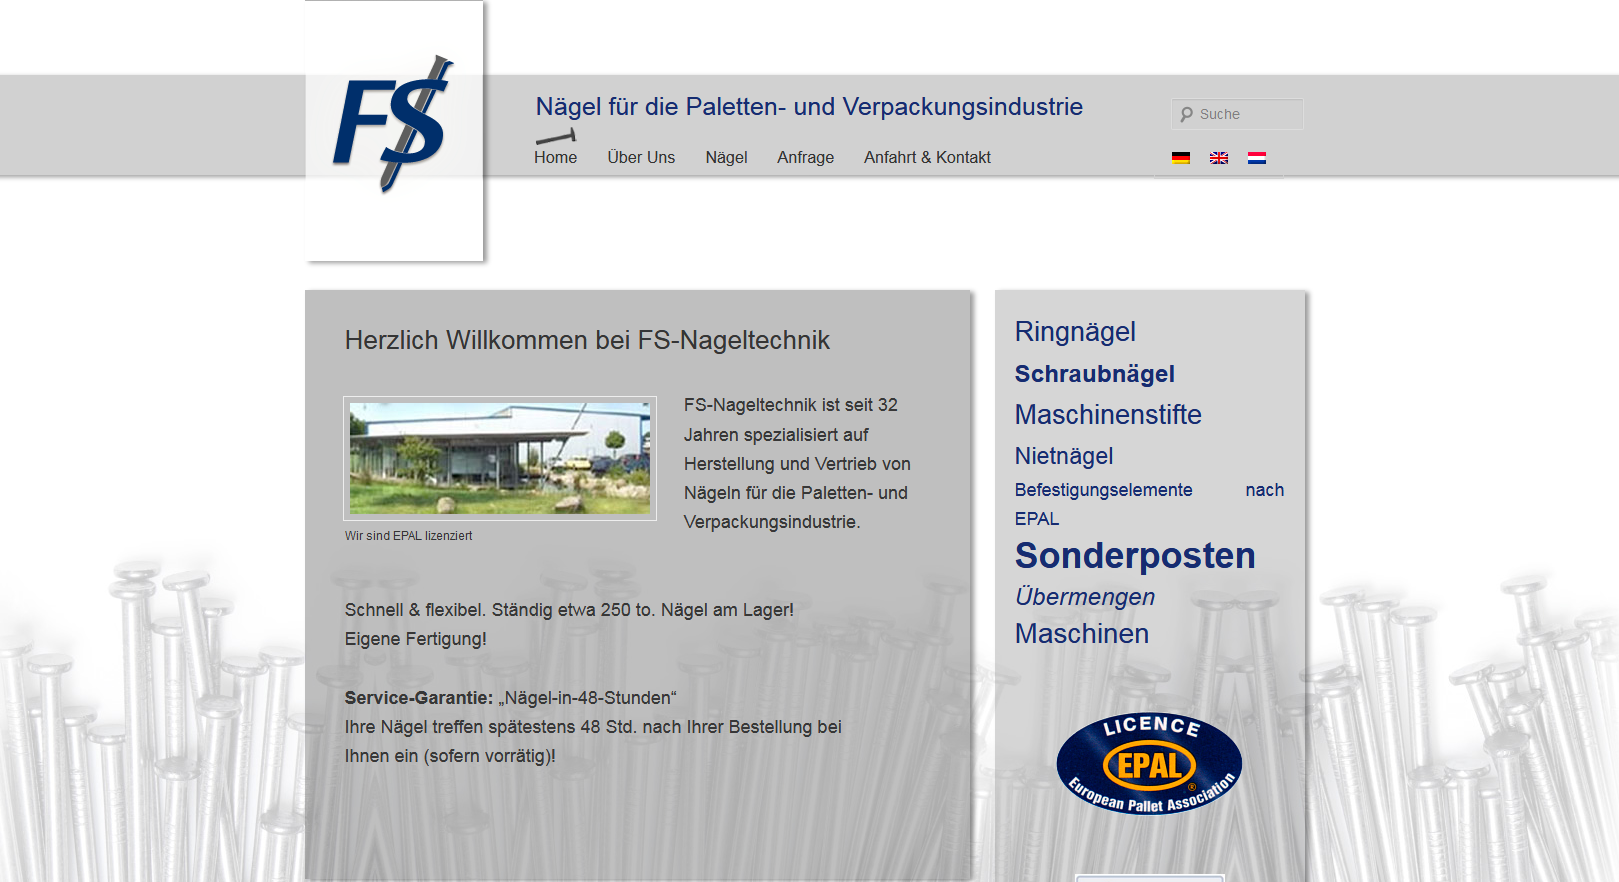The width and height of the screenshot is (1619, 882).
Task: Open the EPAL licence badge
Action: [x=1149, y=764]
